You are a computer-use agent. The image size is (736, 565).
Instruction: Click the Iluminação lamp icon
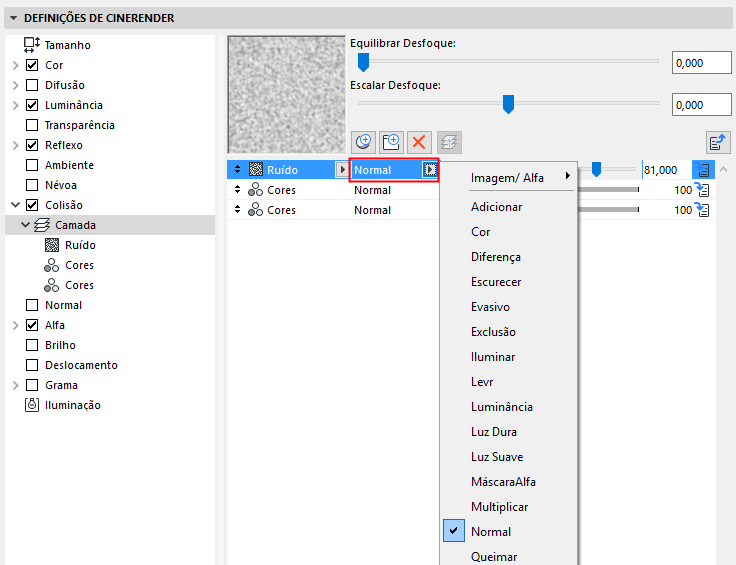32,405
